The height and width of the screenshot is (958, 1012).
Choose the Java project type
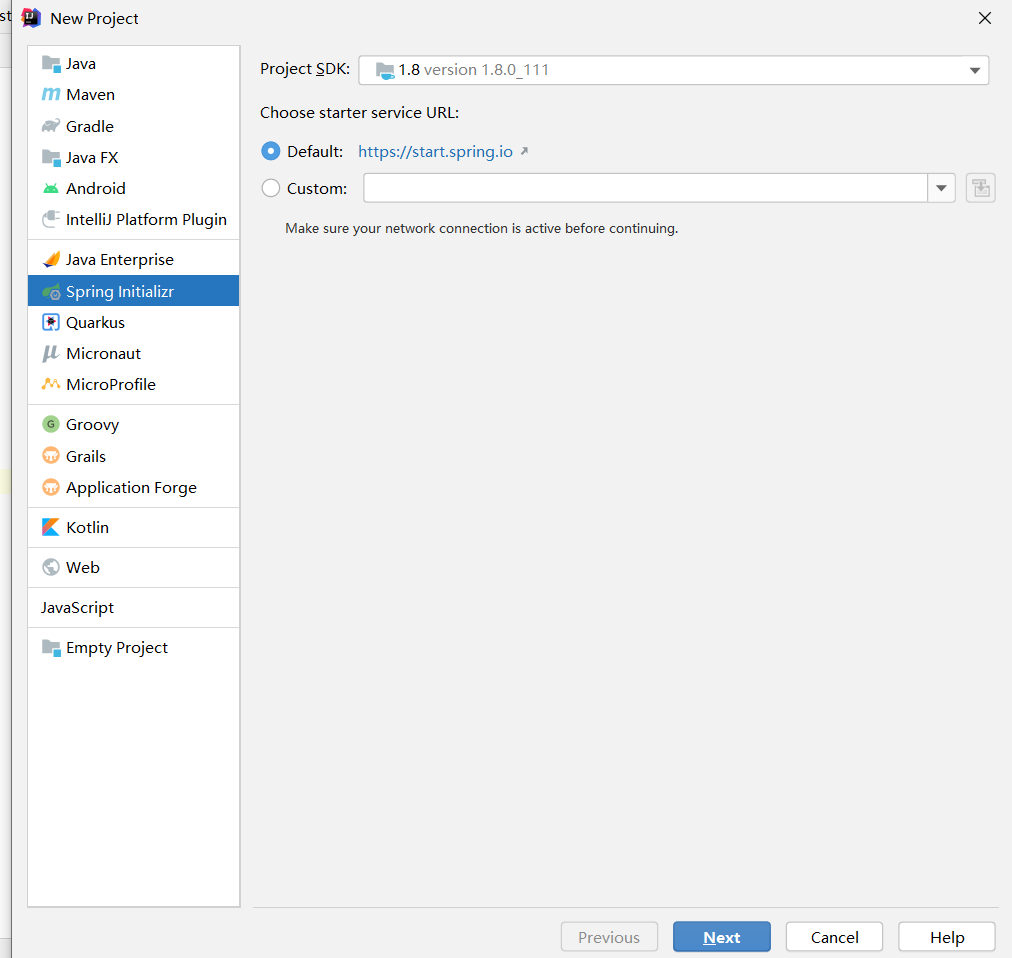[x=134, y=63]
